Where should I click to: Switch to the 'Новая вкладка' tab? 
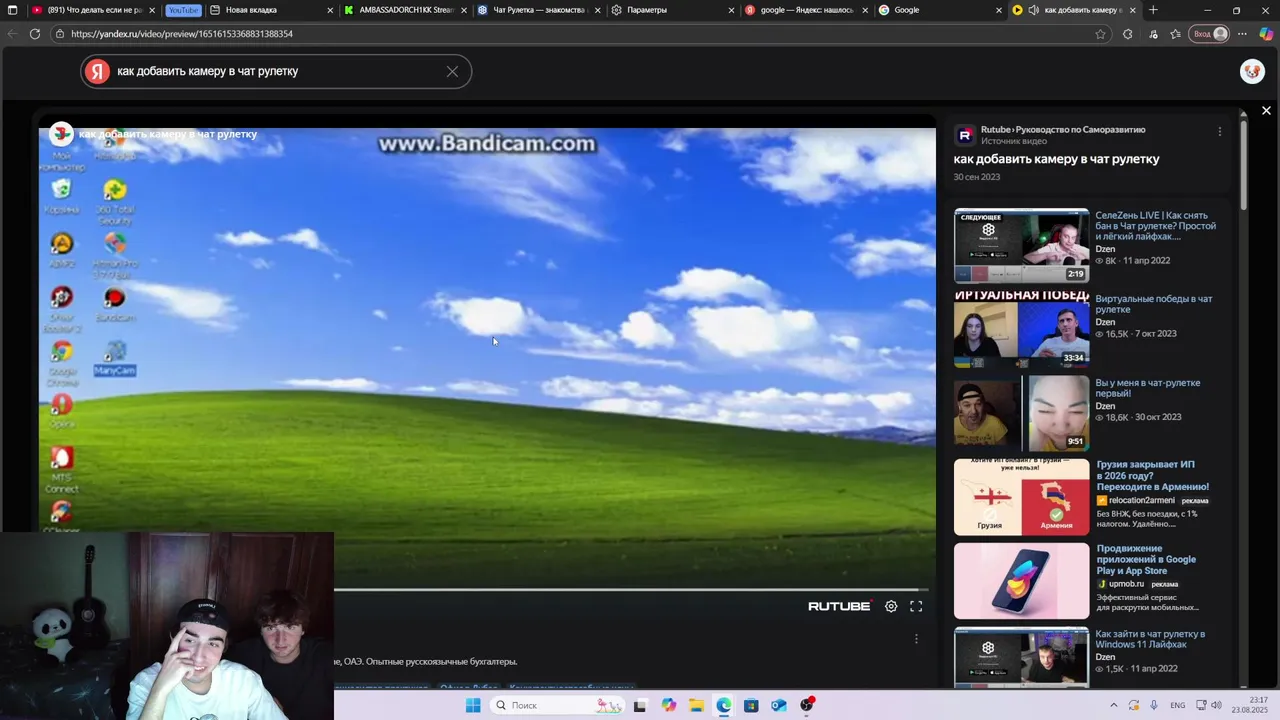pyautogui.click(x=272, y=10)
